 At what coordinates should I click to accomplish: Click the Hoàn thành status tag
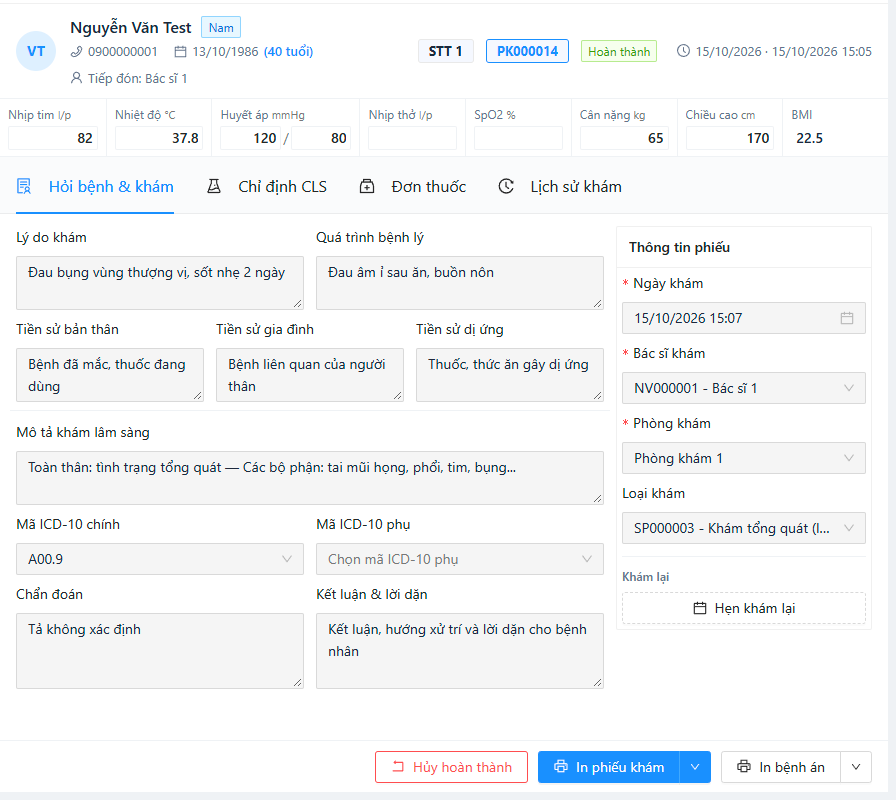[x=619, y=51]
